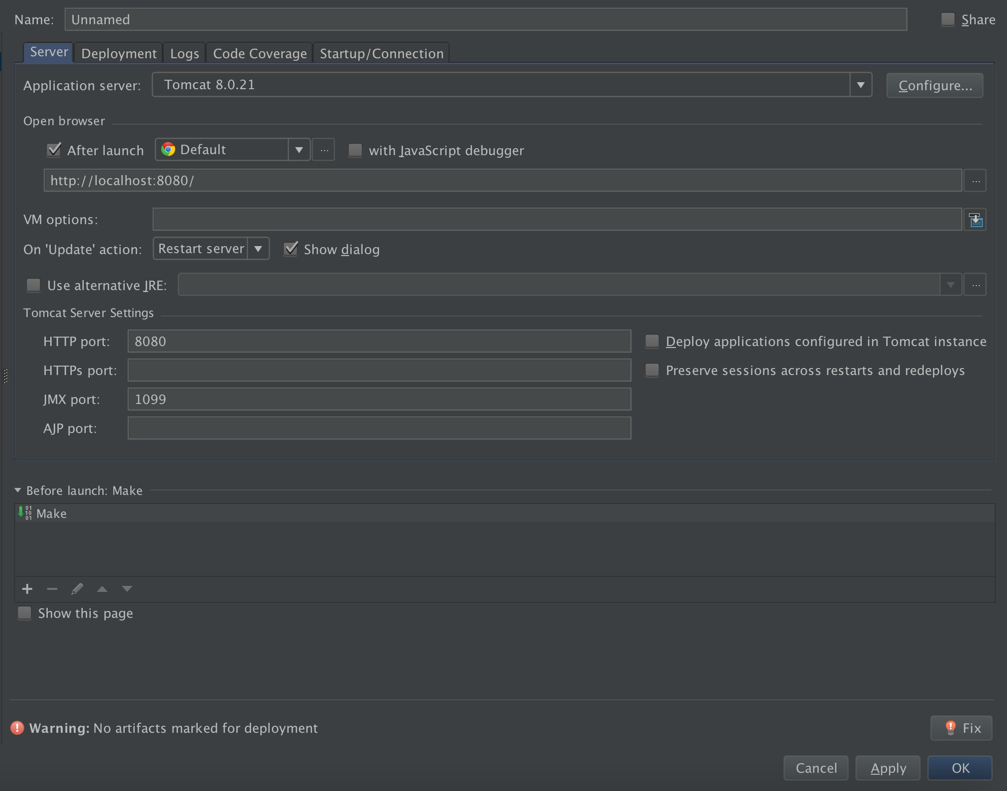Screen dimensions: 1007x791
Task: Uncheck Show dialog for Update action
Action: (x=290, y=249)
